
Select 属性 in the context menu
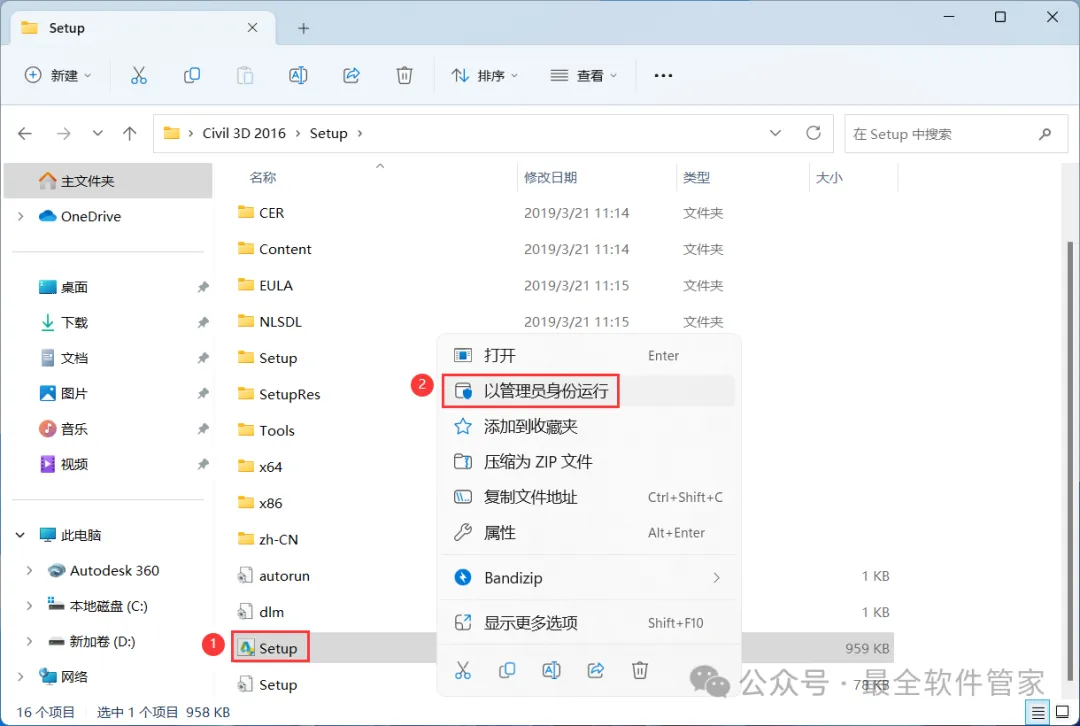(589, 532)
